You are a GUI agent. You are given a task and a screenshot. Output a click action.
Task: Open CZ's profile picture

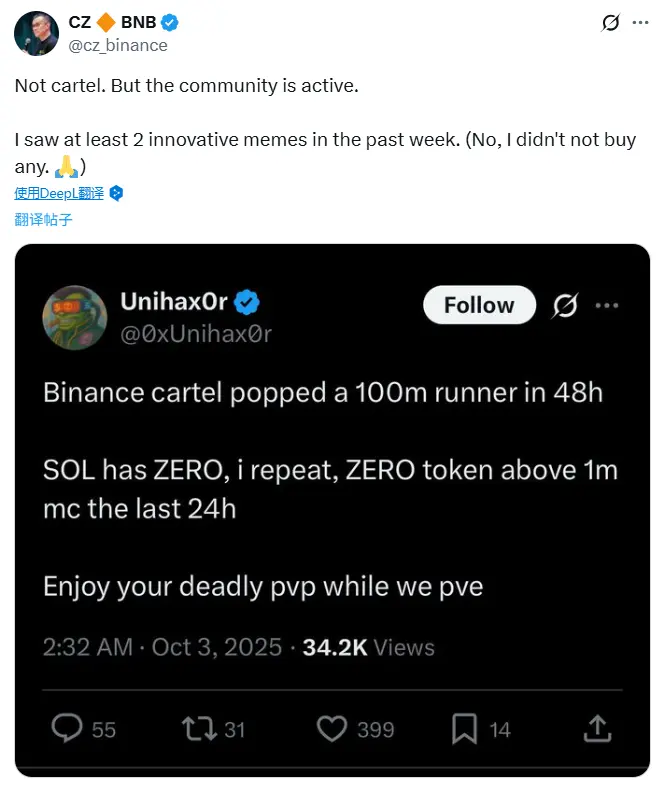pos(36,34)
